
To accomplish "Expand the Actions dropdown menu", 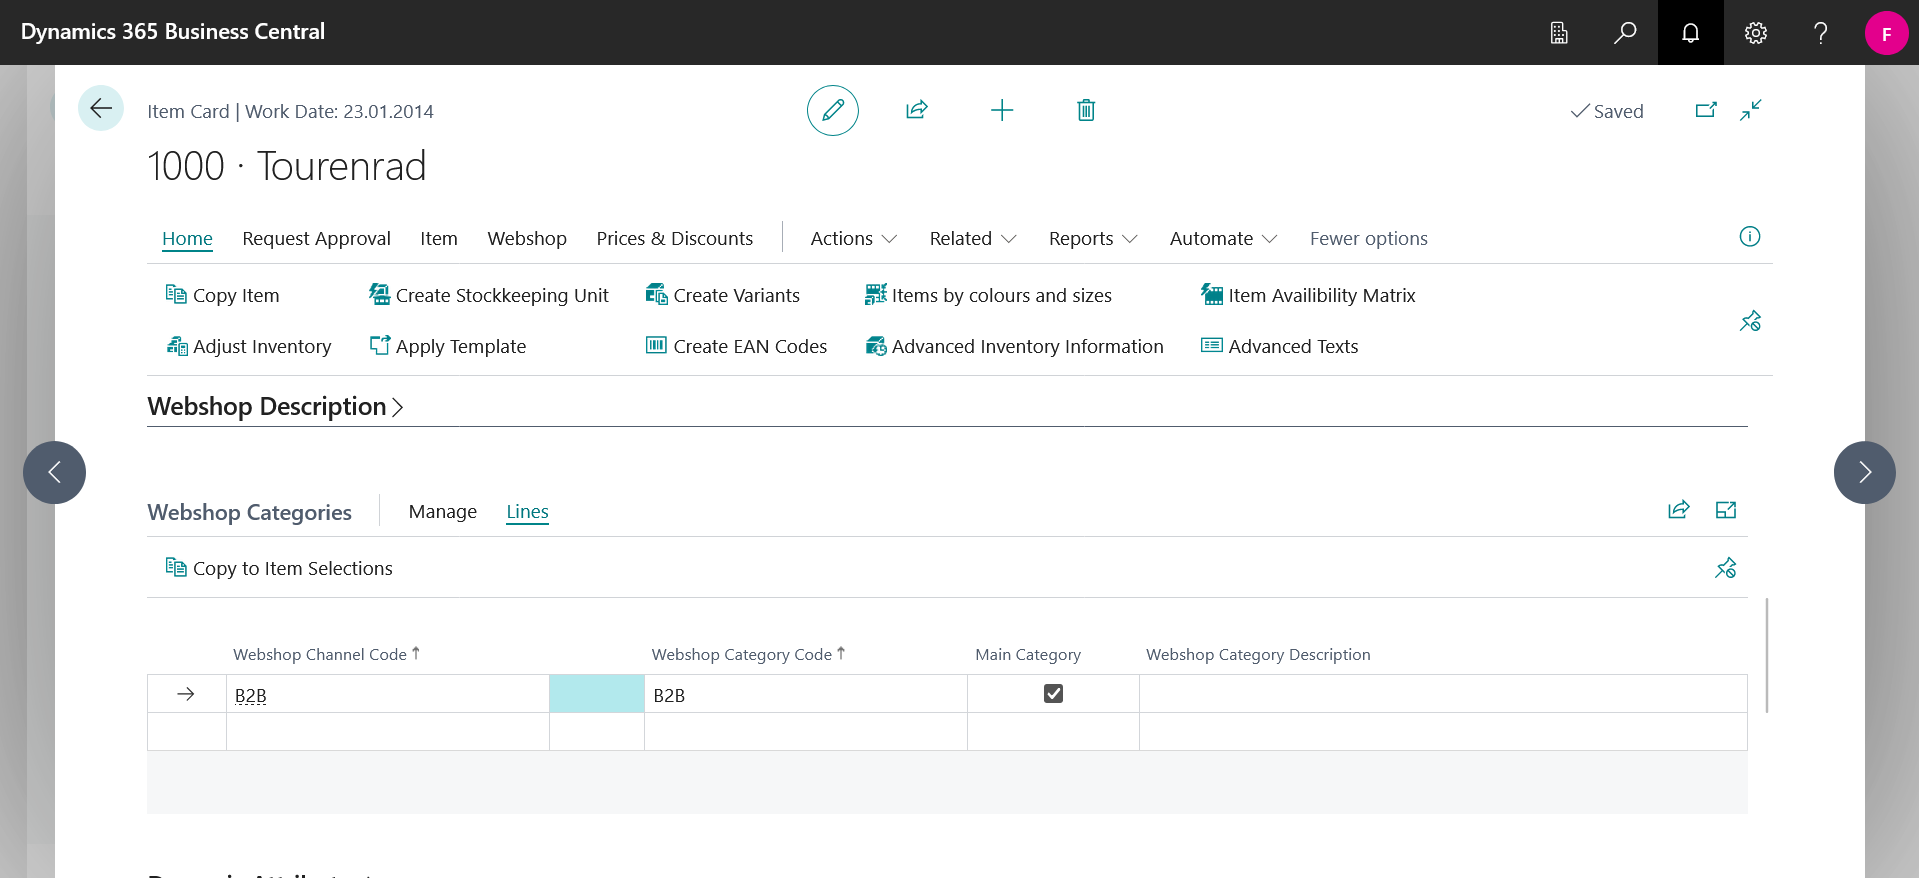I will 853,238.
